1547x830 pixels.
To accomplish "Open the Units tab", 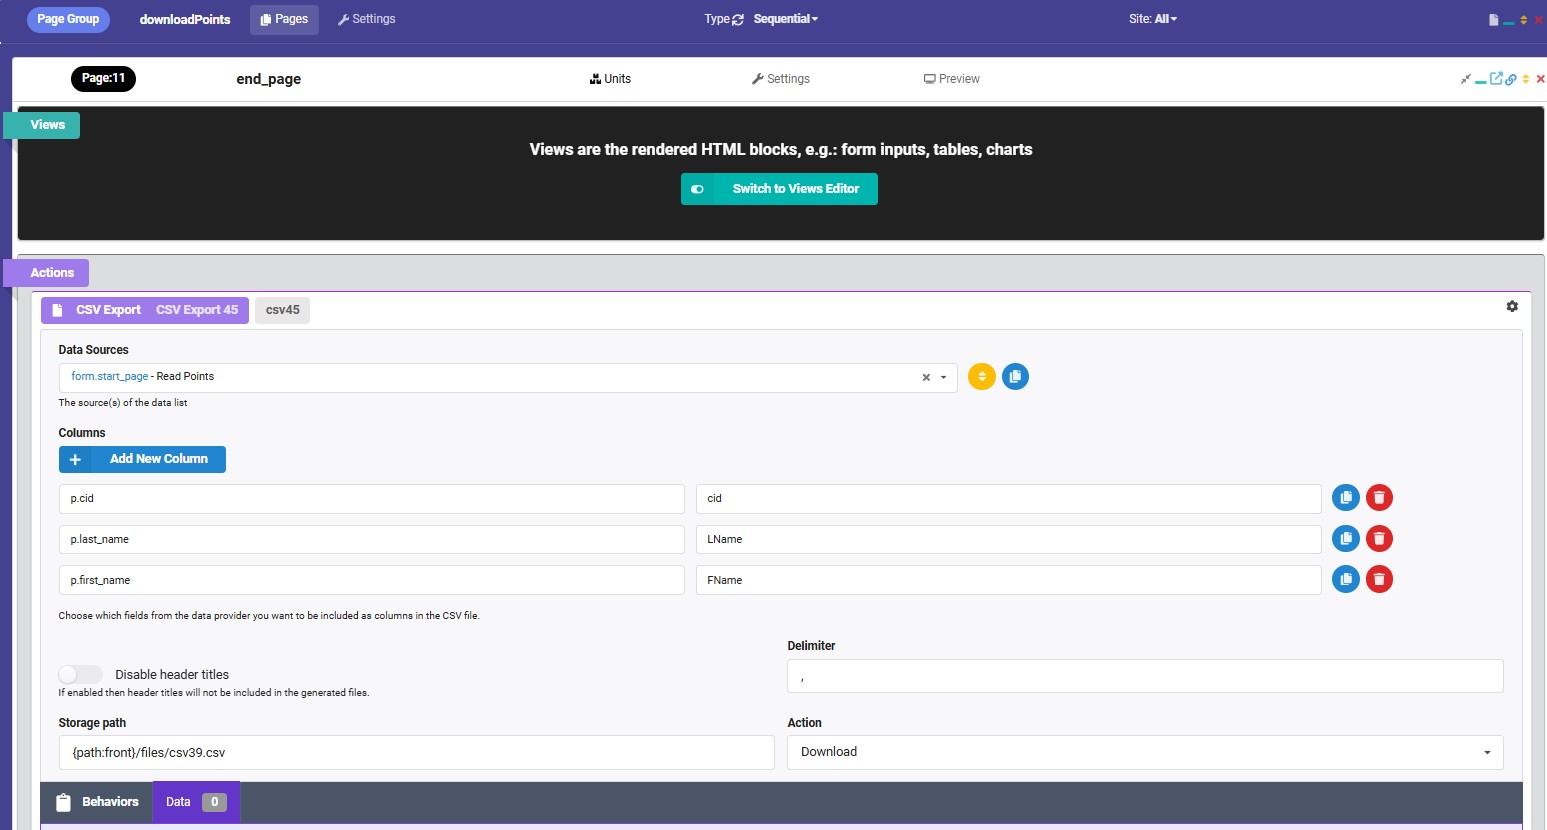I will 610,79.
